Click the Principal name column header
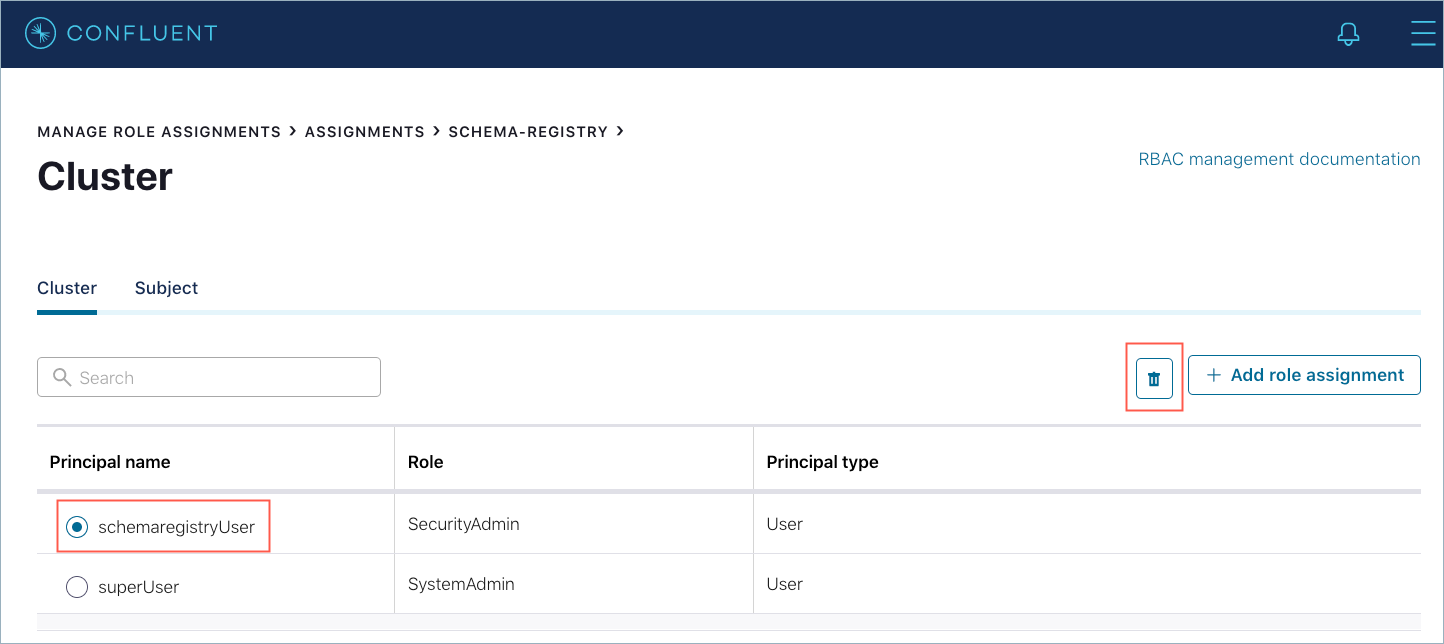This screenshot has width=1444, height=644. 110,462
